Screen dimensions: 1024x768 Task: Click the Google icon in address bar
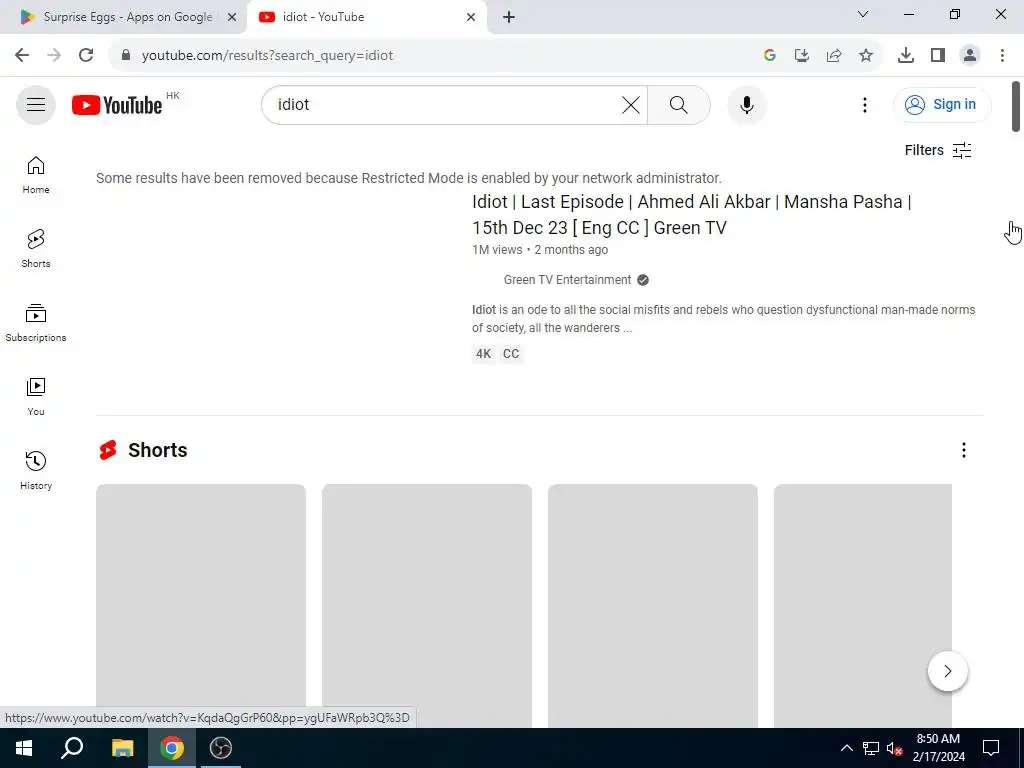[x=769, y=56]
